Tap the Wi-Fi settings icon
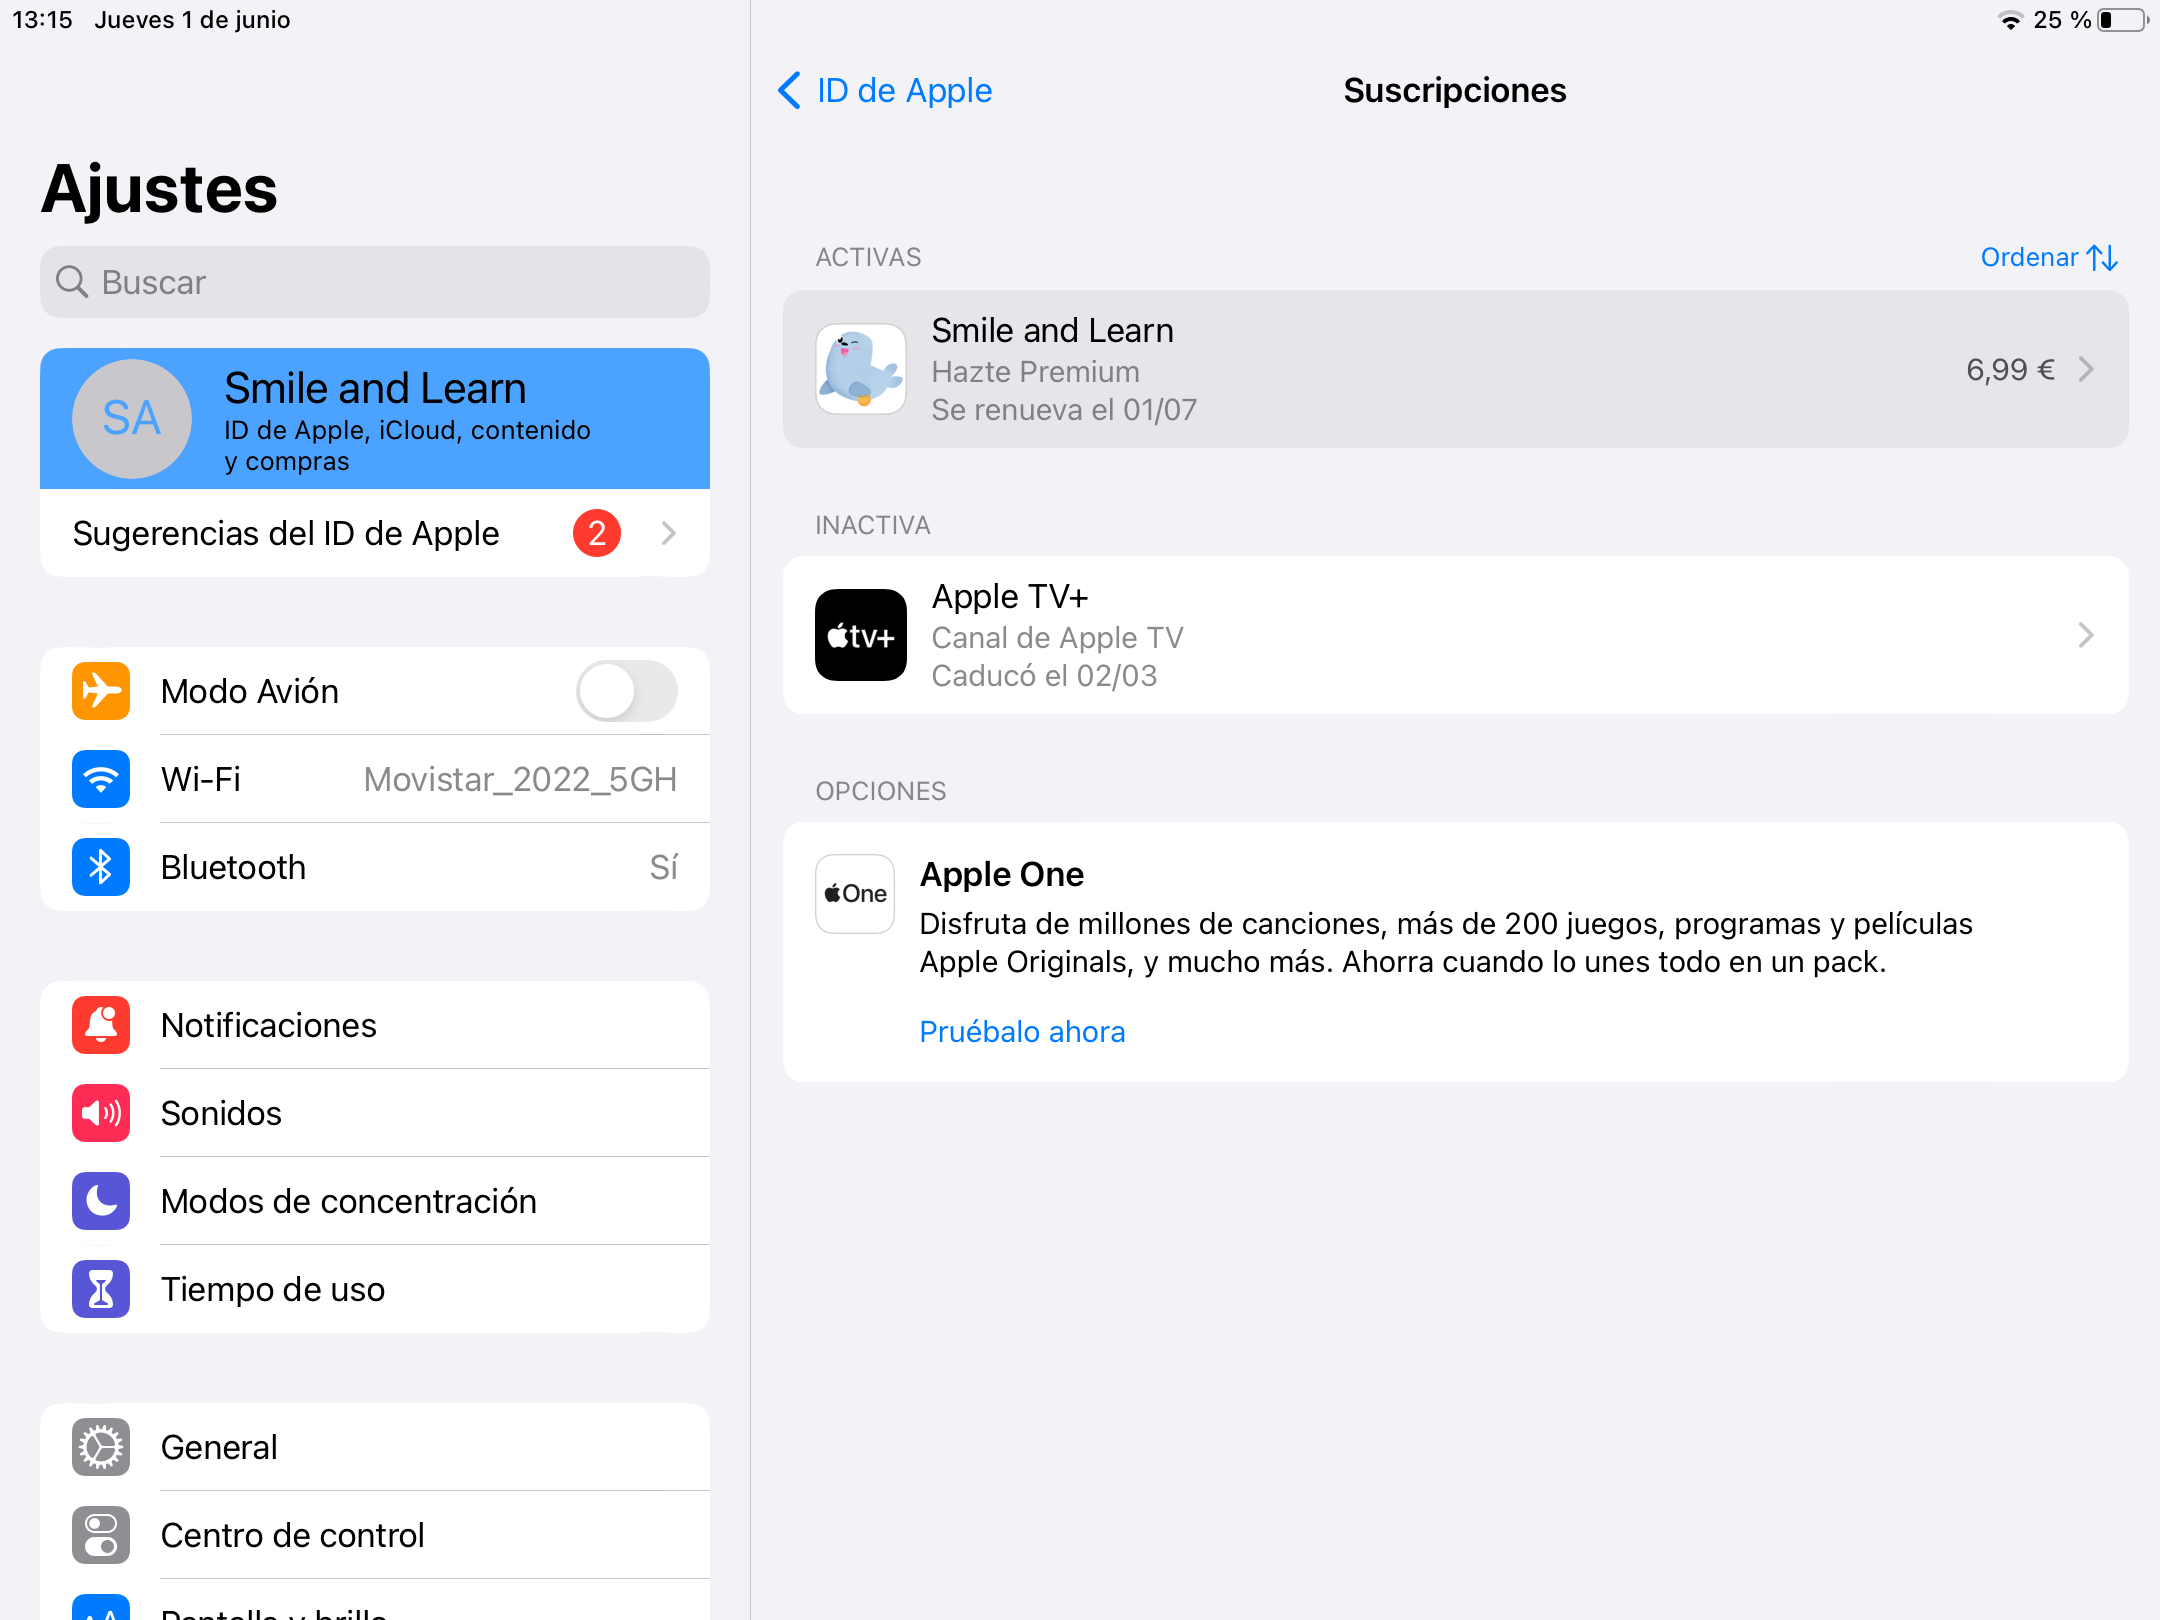The width and height of the screenshot is (2160, 1620). tap(101, 779)
